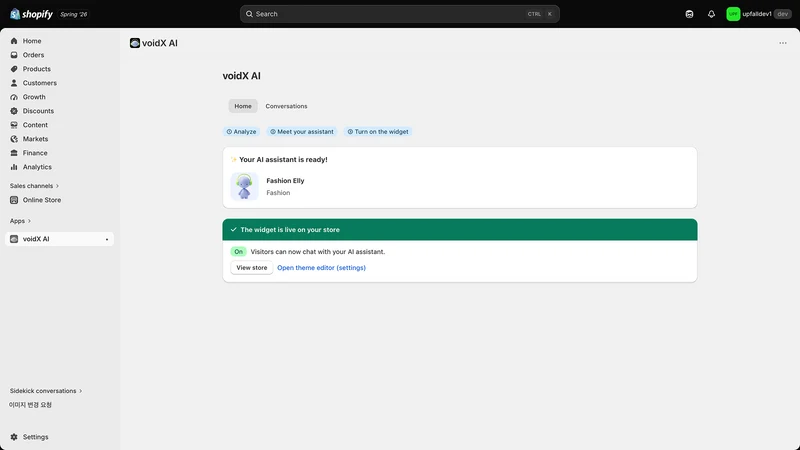The height and width of the screenshot is (450, 800).
Task: Click the Fashion Elly avatar thumbnail
Action: click(244, 186)
